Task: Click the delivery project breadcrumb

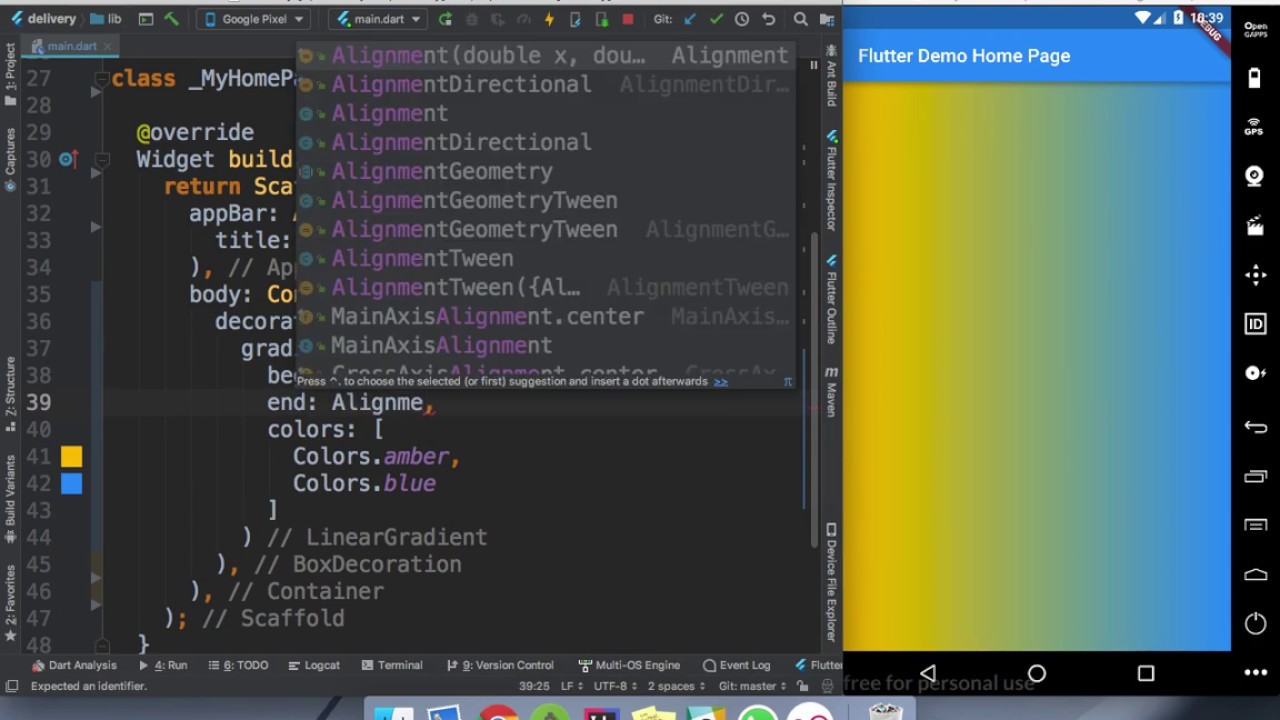Action: (42, 19)
